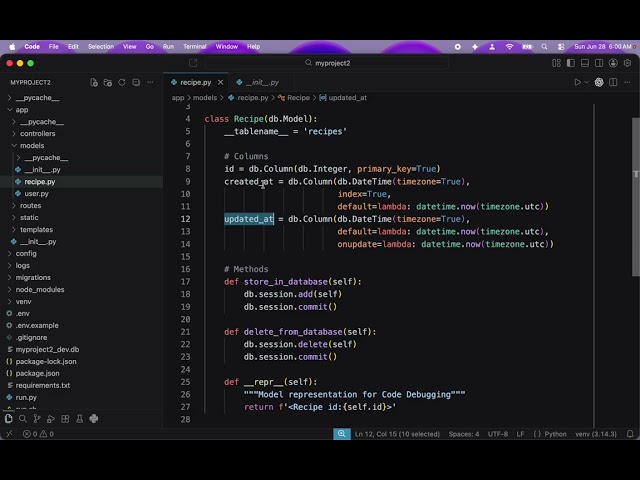Open the Terminal menu

pyautogui.click(x=195, y=47)
